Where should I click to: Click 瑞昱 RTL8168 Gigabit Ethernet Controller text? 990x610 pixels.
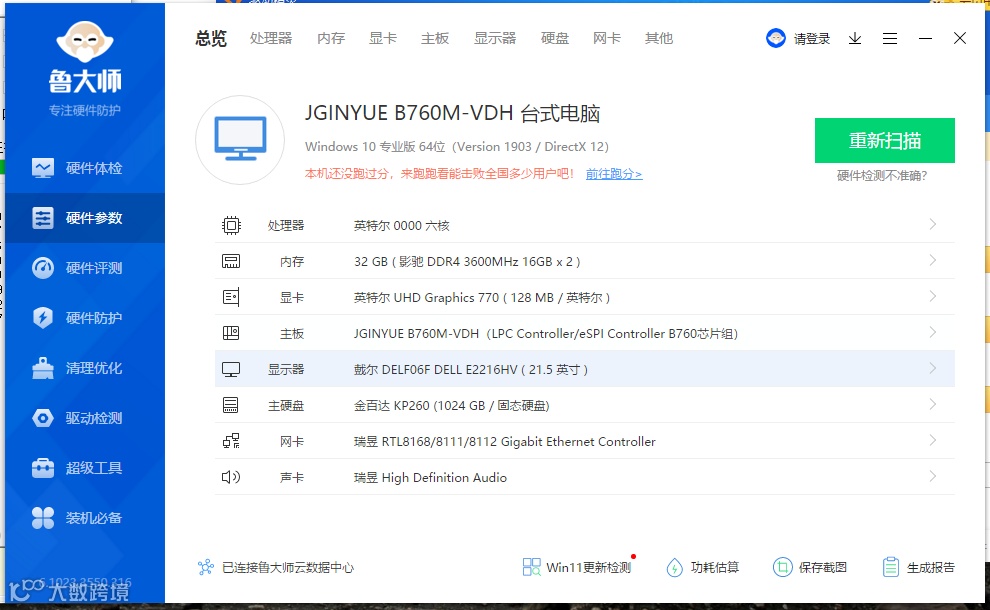click(504, 442)
